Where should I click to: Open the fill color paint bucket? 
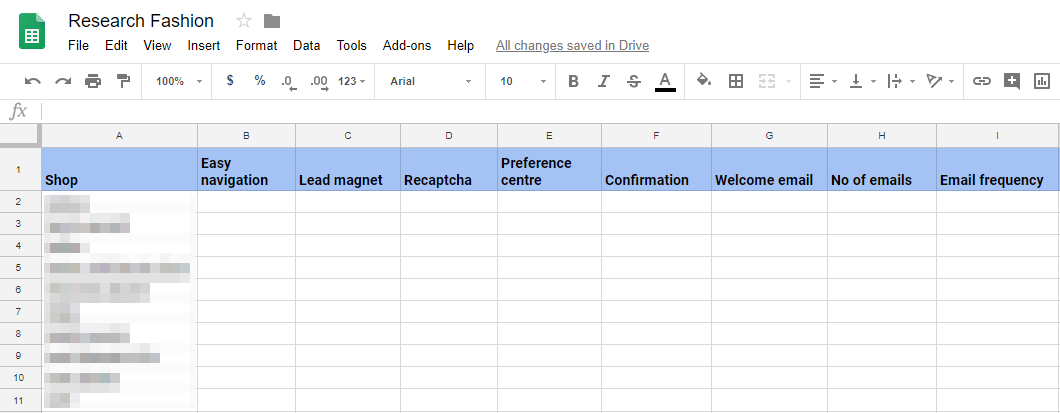tap(703, 81)
